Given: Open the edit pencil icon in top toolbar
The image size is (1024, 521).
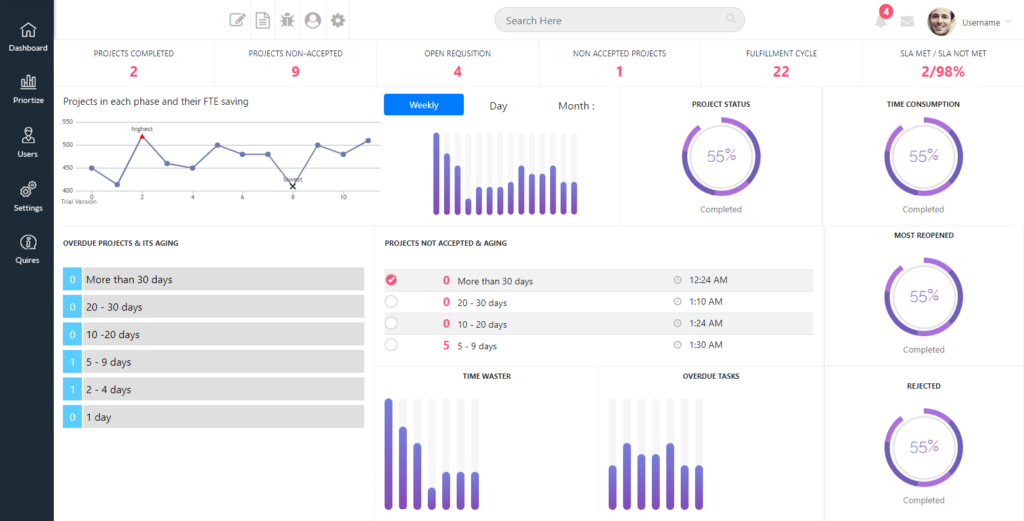Looking at the screenshot, I should (x=237, y=20).
